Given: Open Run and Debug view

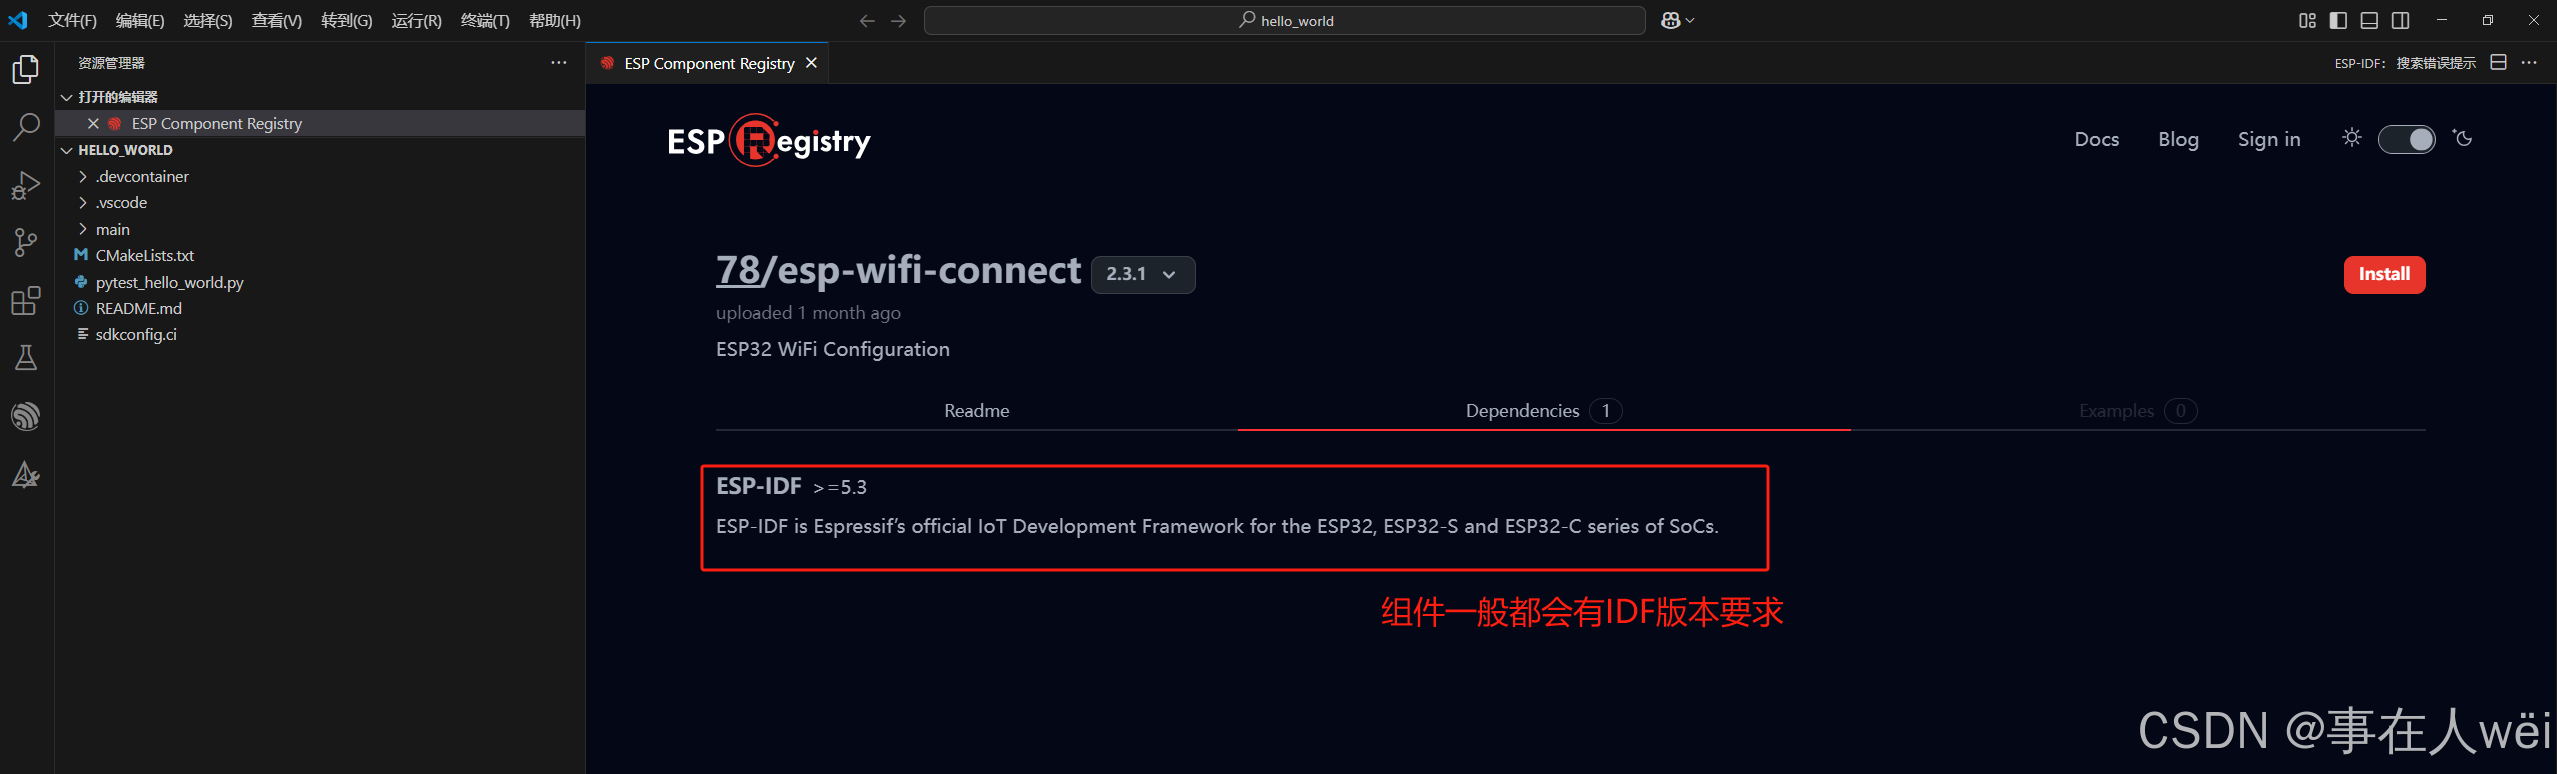Looking at the screenshot, I should point(26,185).
